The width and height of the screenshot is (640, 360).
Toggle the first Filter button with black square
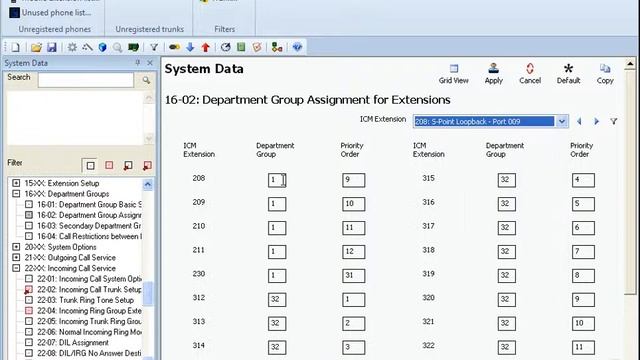coord(90,165)
